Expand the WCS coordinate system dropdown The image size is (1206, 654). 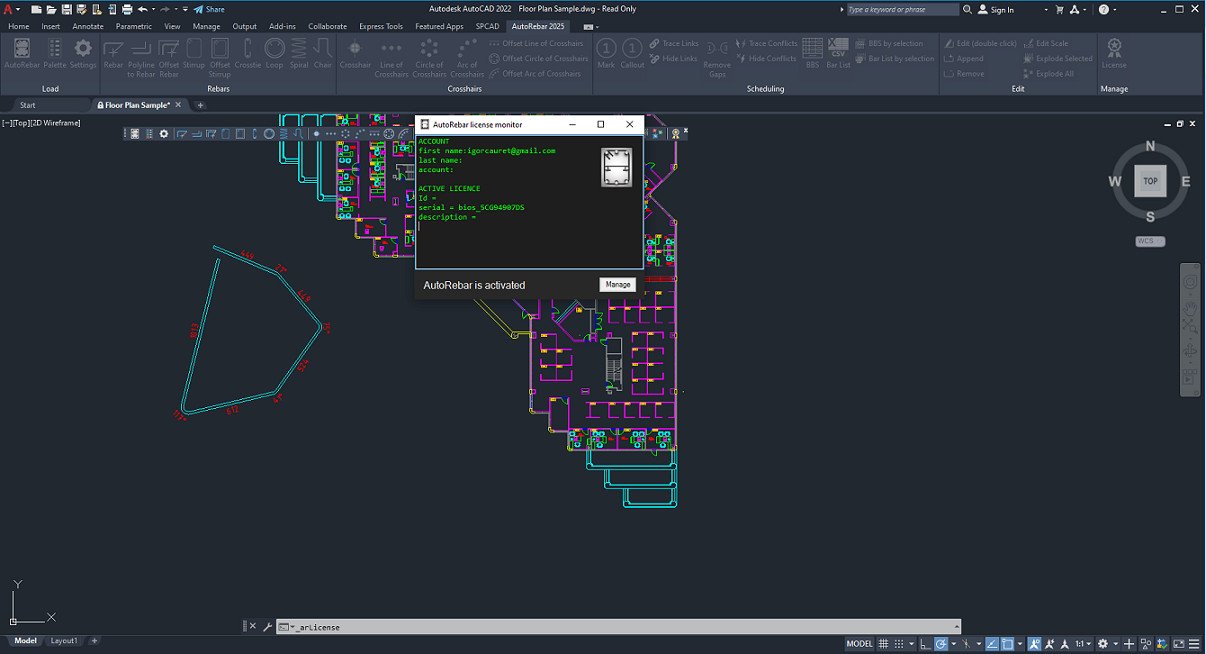(x=1151, y=241)
